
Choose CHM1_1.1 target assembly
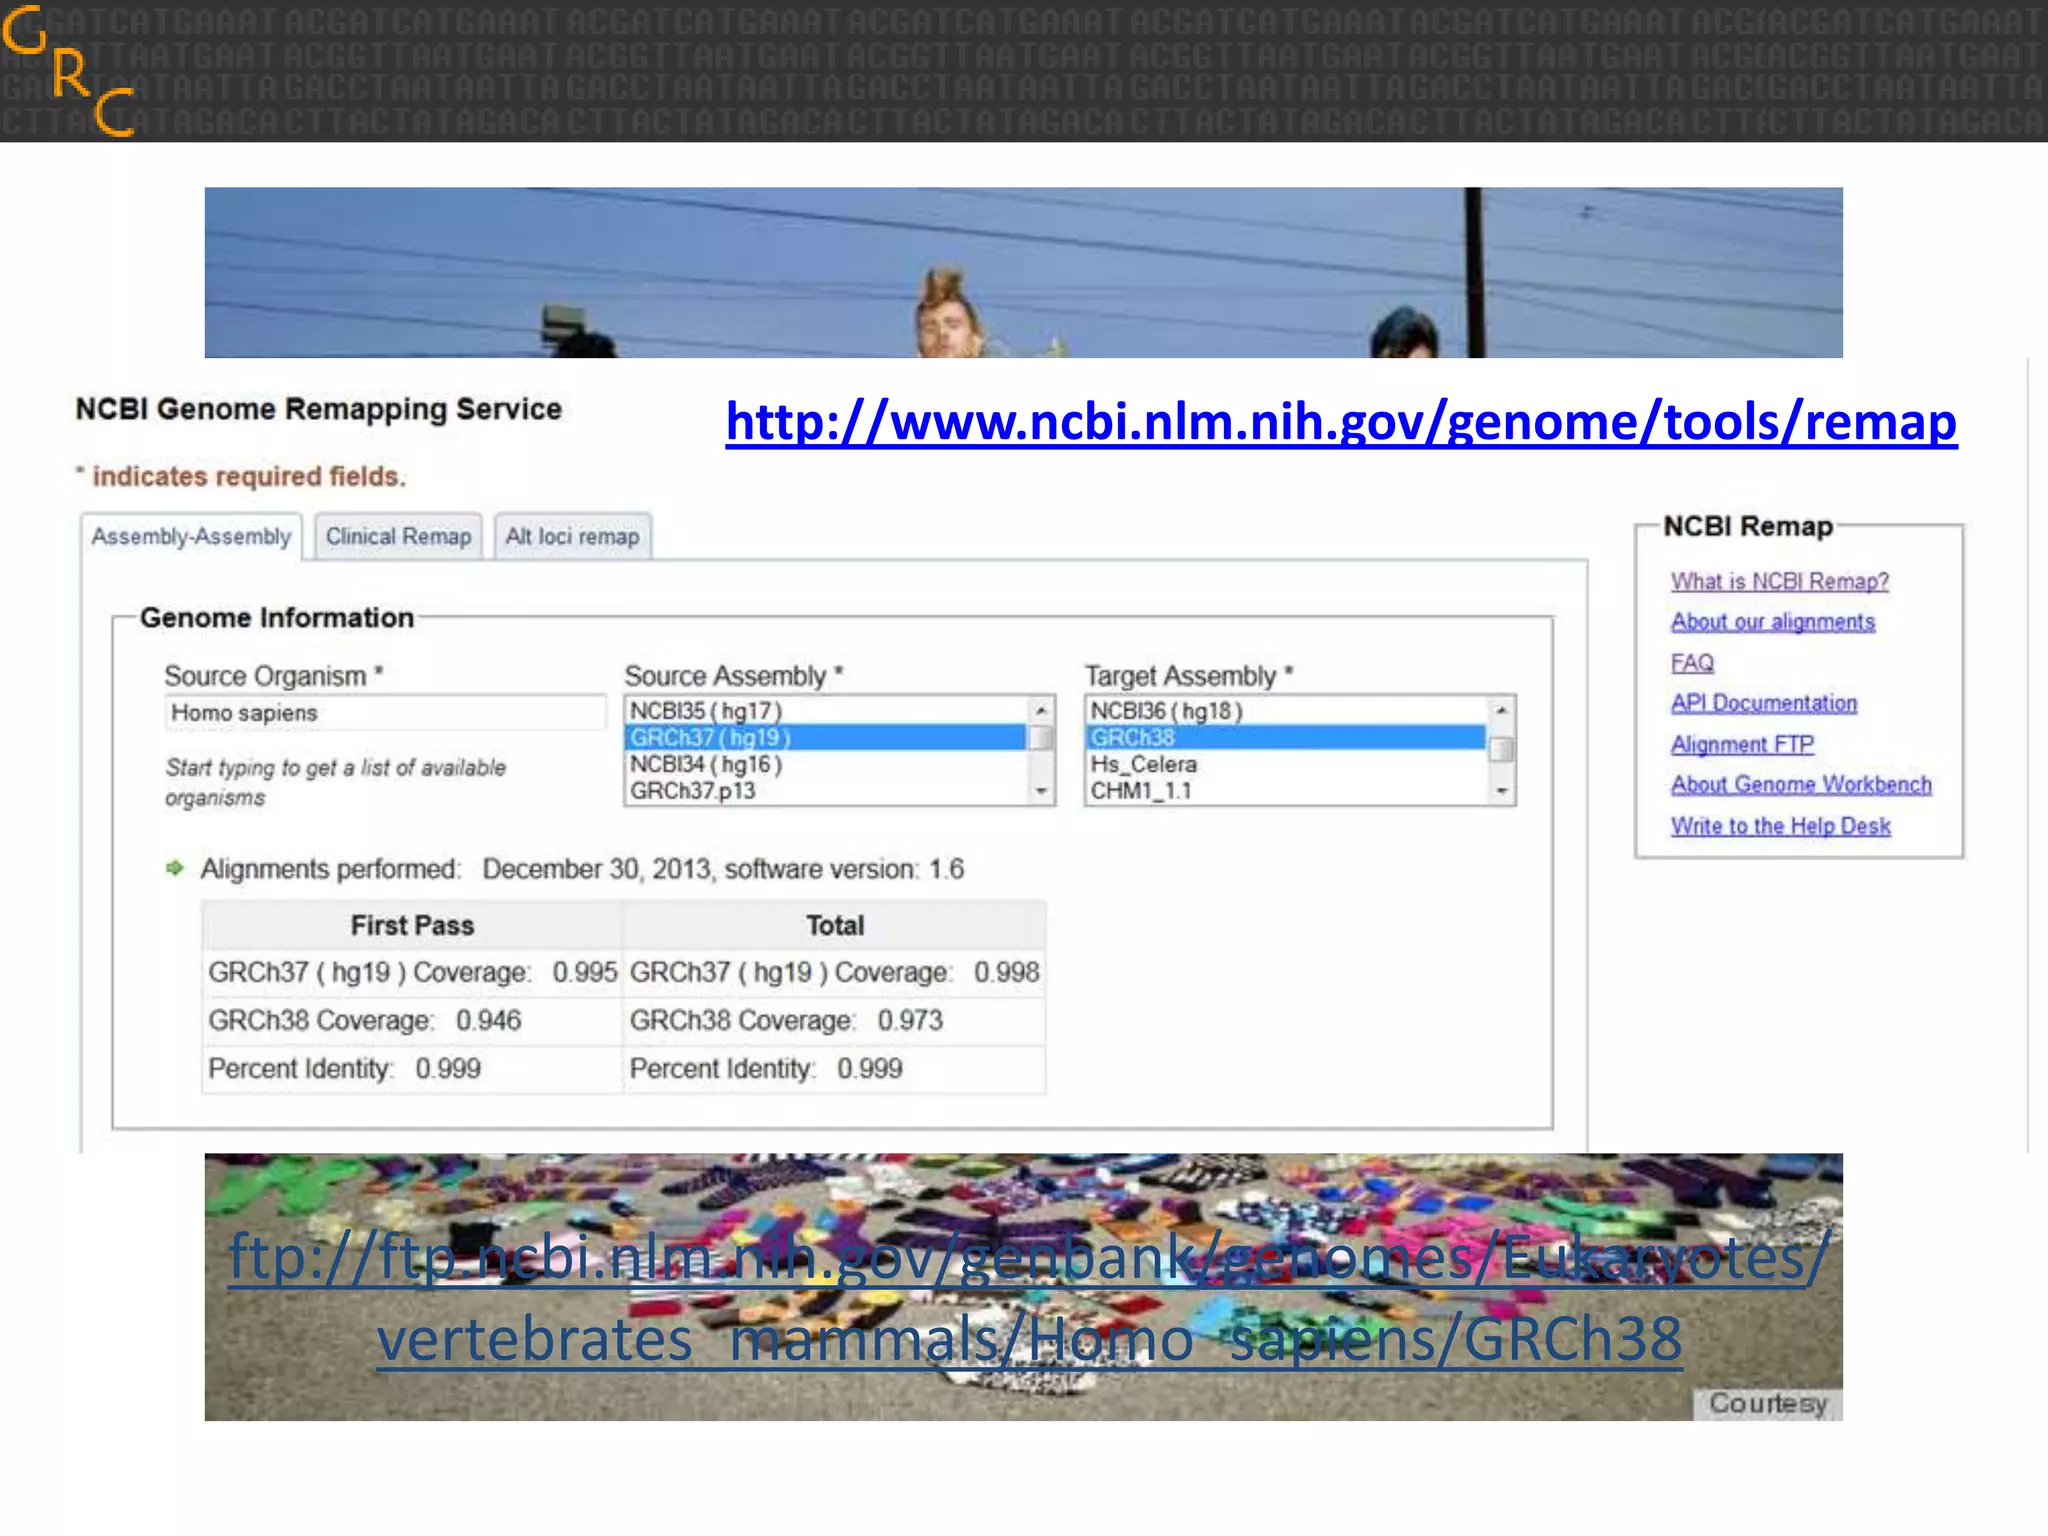click(x=1286, y=790)
